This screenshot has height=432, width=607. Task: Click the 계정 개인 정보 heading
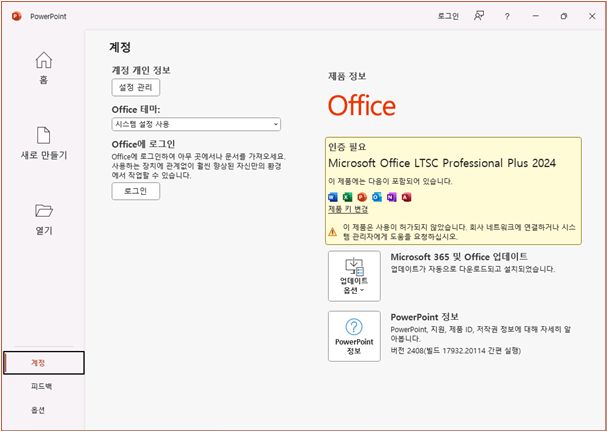point(141,70)
